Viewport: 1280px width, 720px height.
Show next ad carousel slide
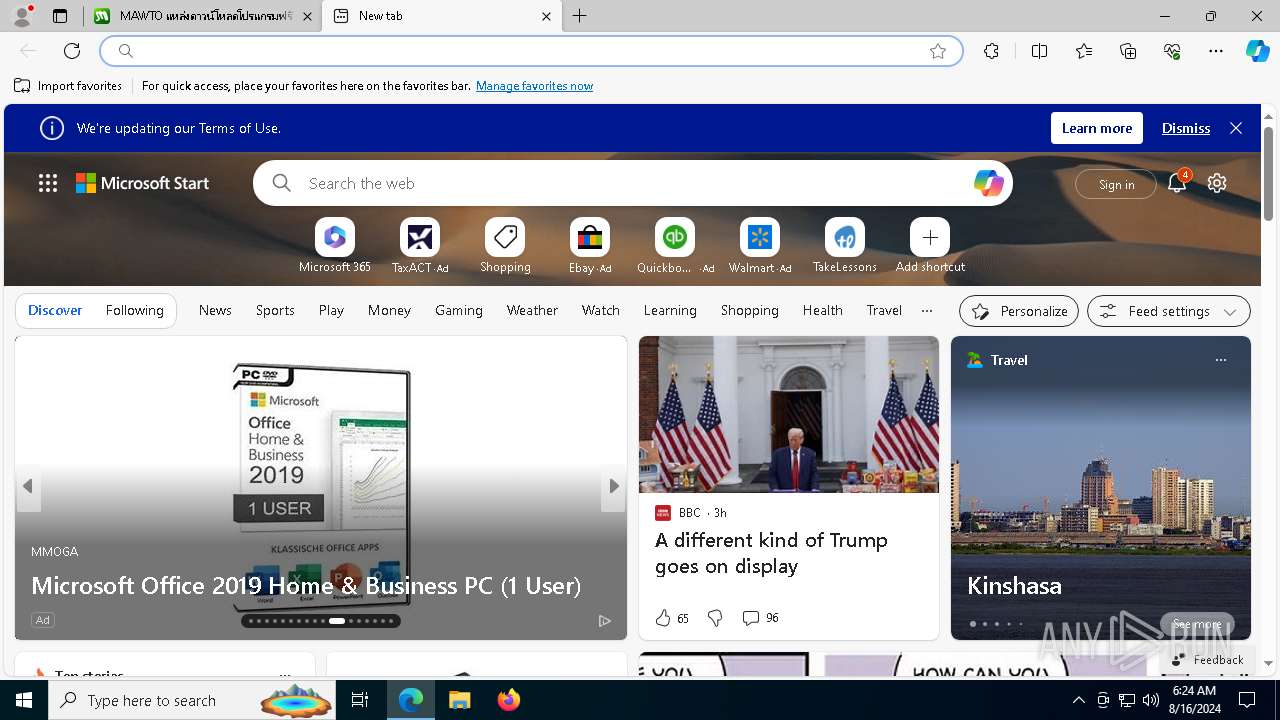click(x=614, y=486)
